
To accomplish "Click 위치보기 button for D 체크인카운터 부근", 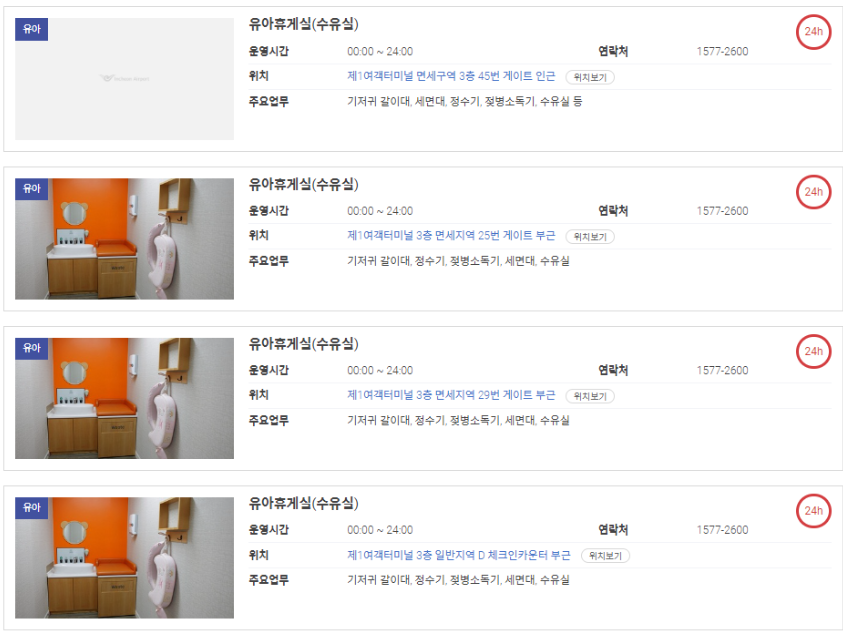I will pyautogui.click(x=605, y=556).
